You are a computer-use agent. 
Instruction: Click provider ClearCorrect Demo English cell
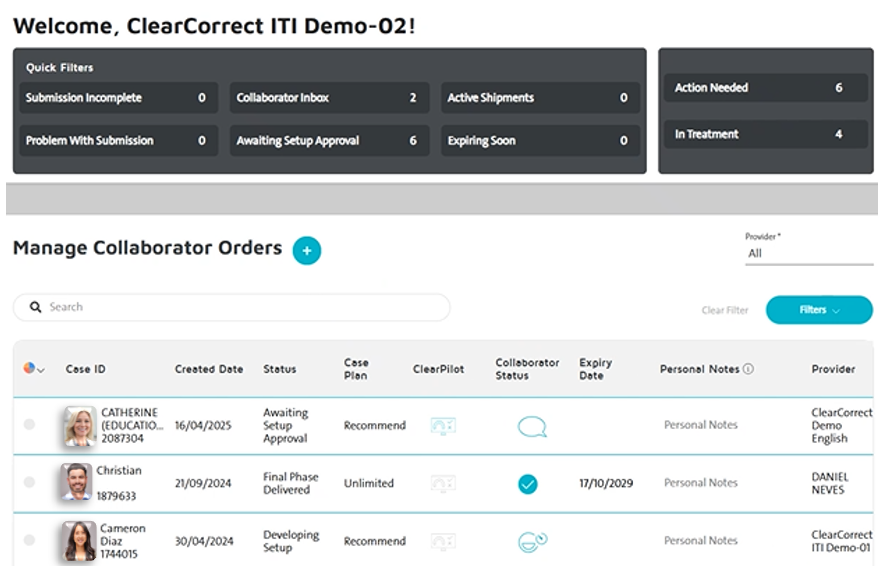point(842,425)
